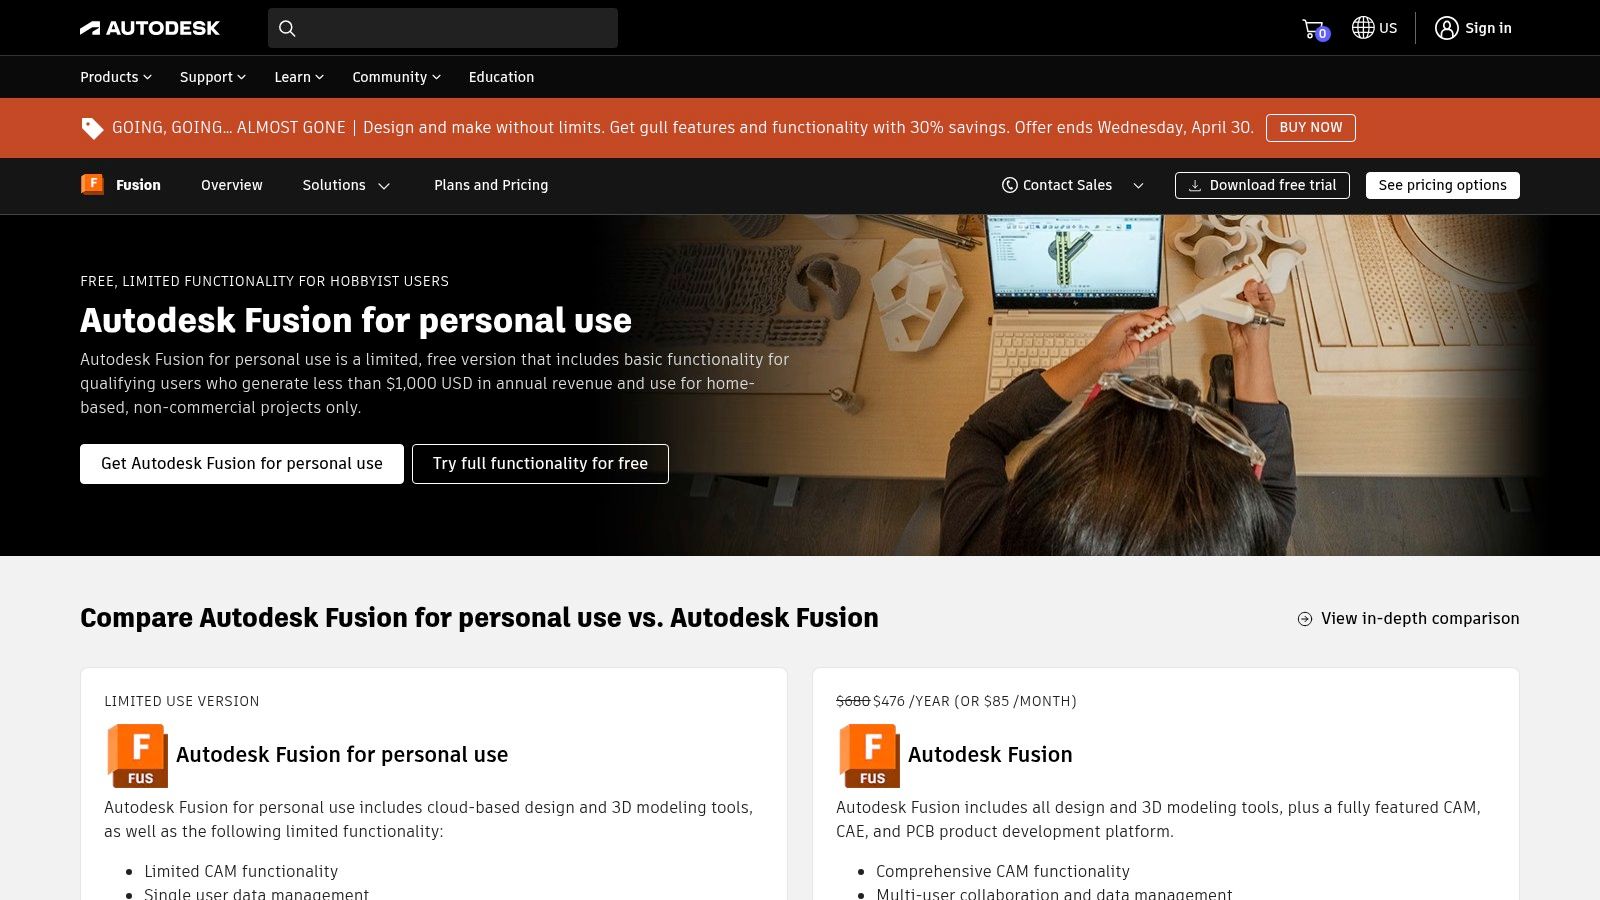
Task: Click Download free trial
Action: pyautogui.click(x=1262, y=185)
